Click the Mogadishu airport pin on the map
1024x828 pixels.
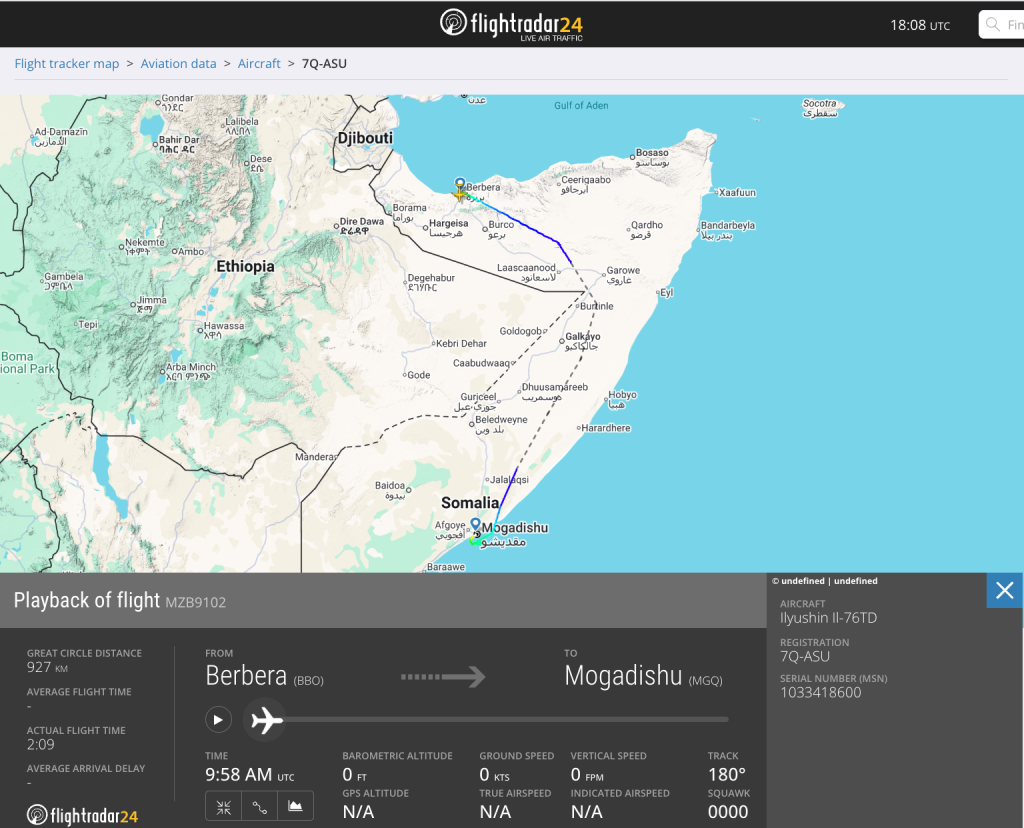476,525
